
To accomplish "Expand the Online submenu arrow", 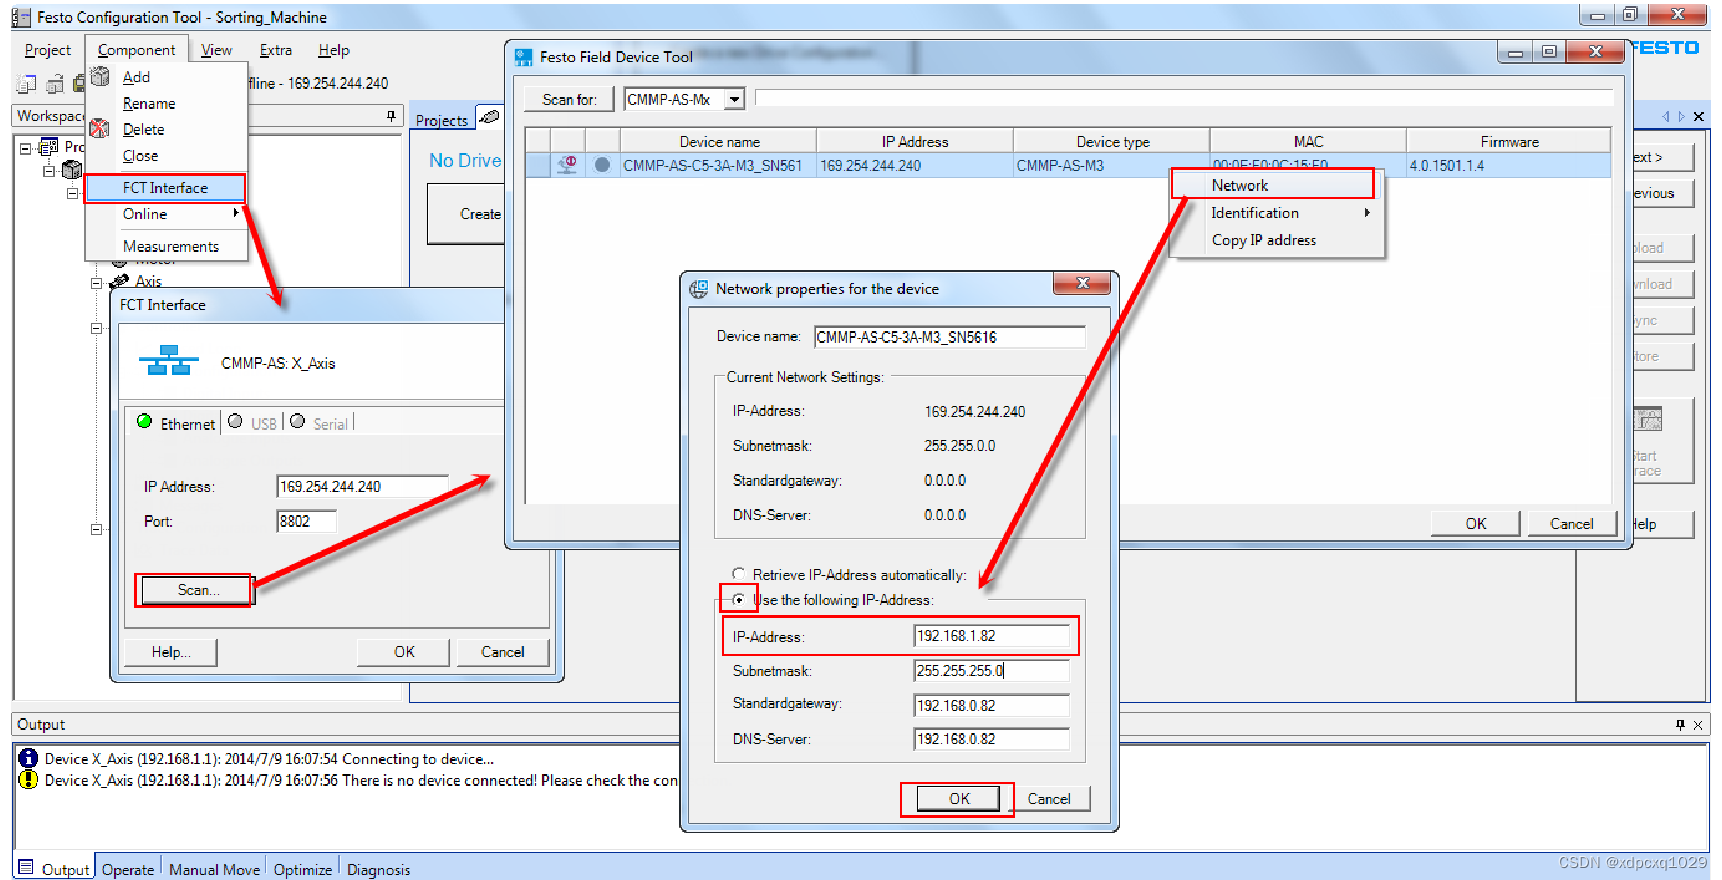I will click(x=236, y=213).
